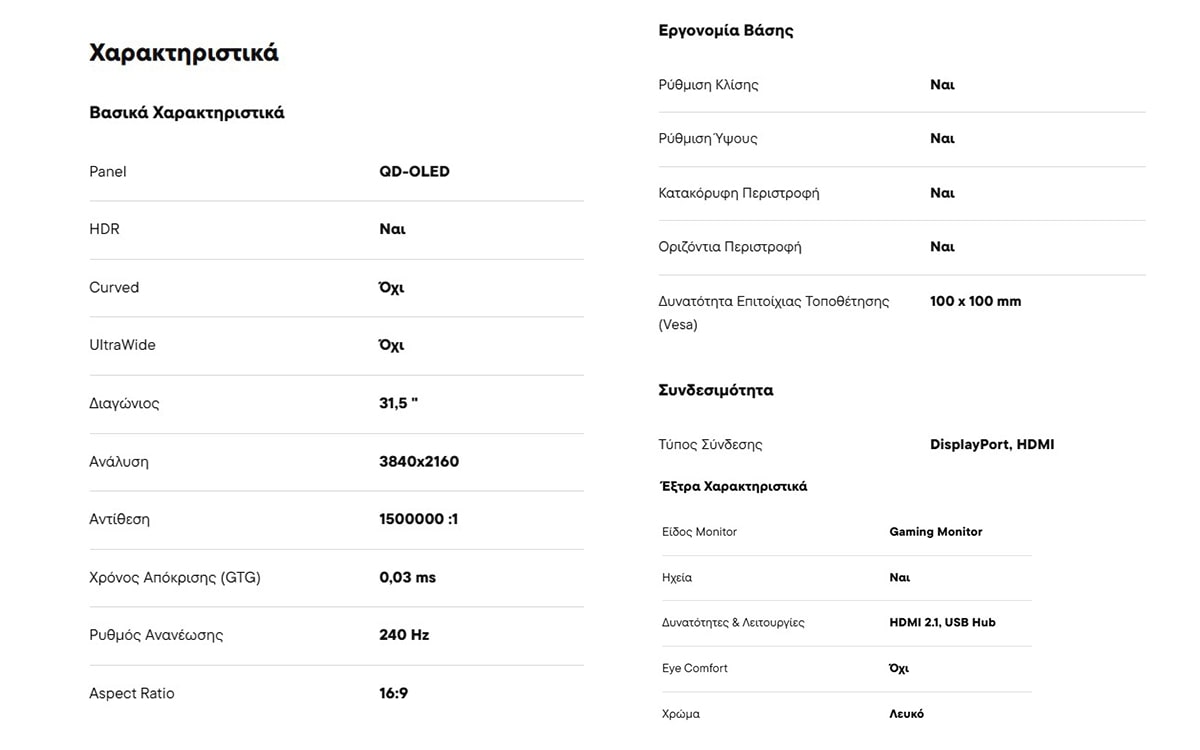1200x750 pixels.
Task: Select the Gaming Monitor value
Action: pos(936,532)
